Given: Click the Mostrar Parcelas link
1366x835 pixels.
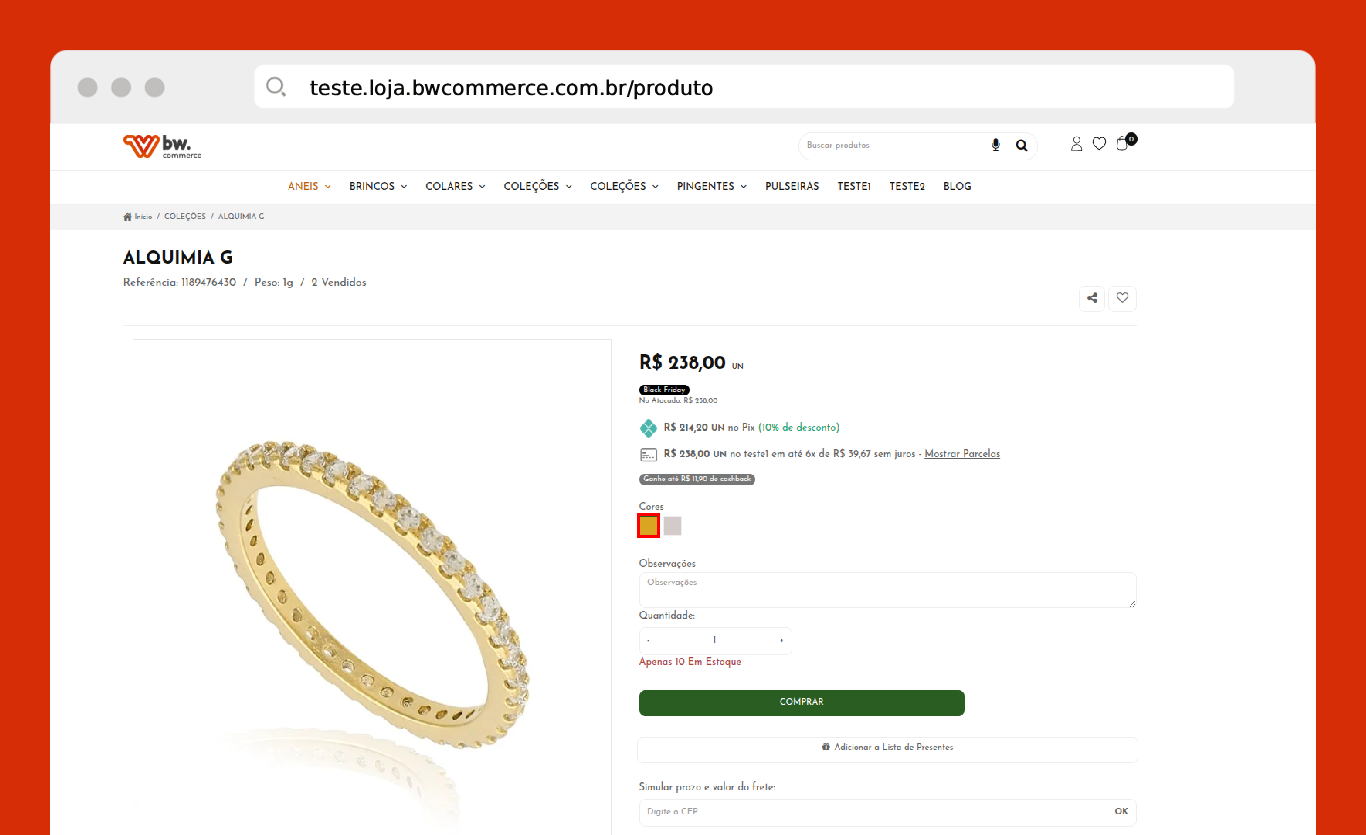Looking at the screenshot, I should point(962,454).
